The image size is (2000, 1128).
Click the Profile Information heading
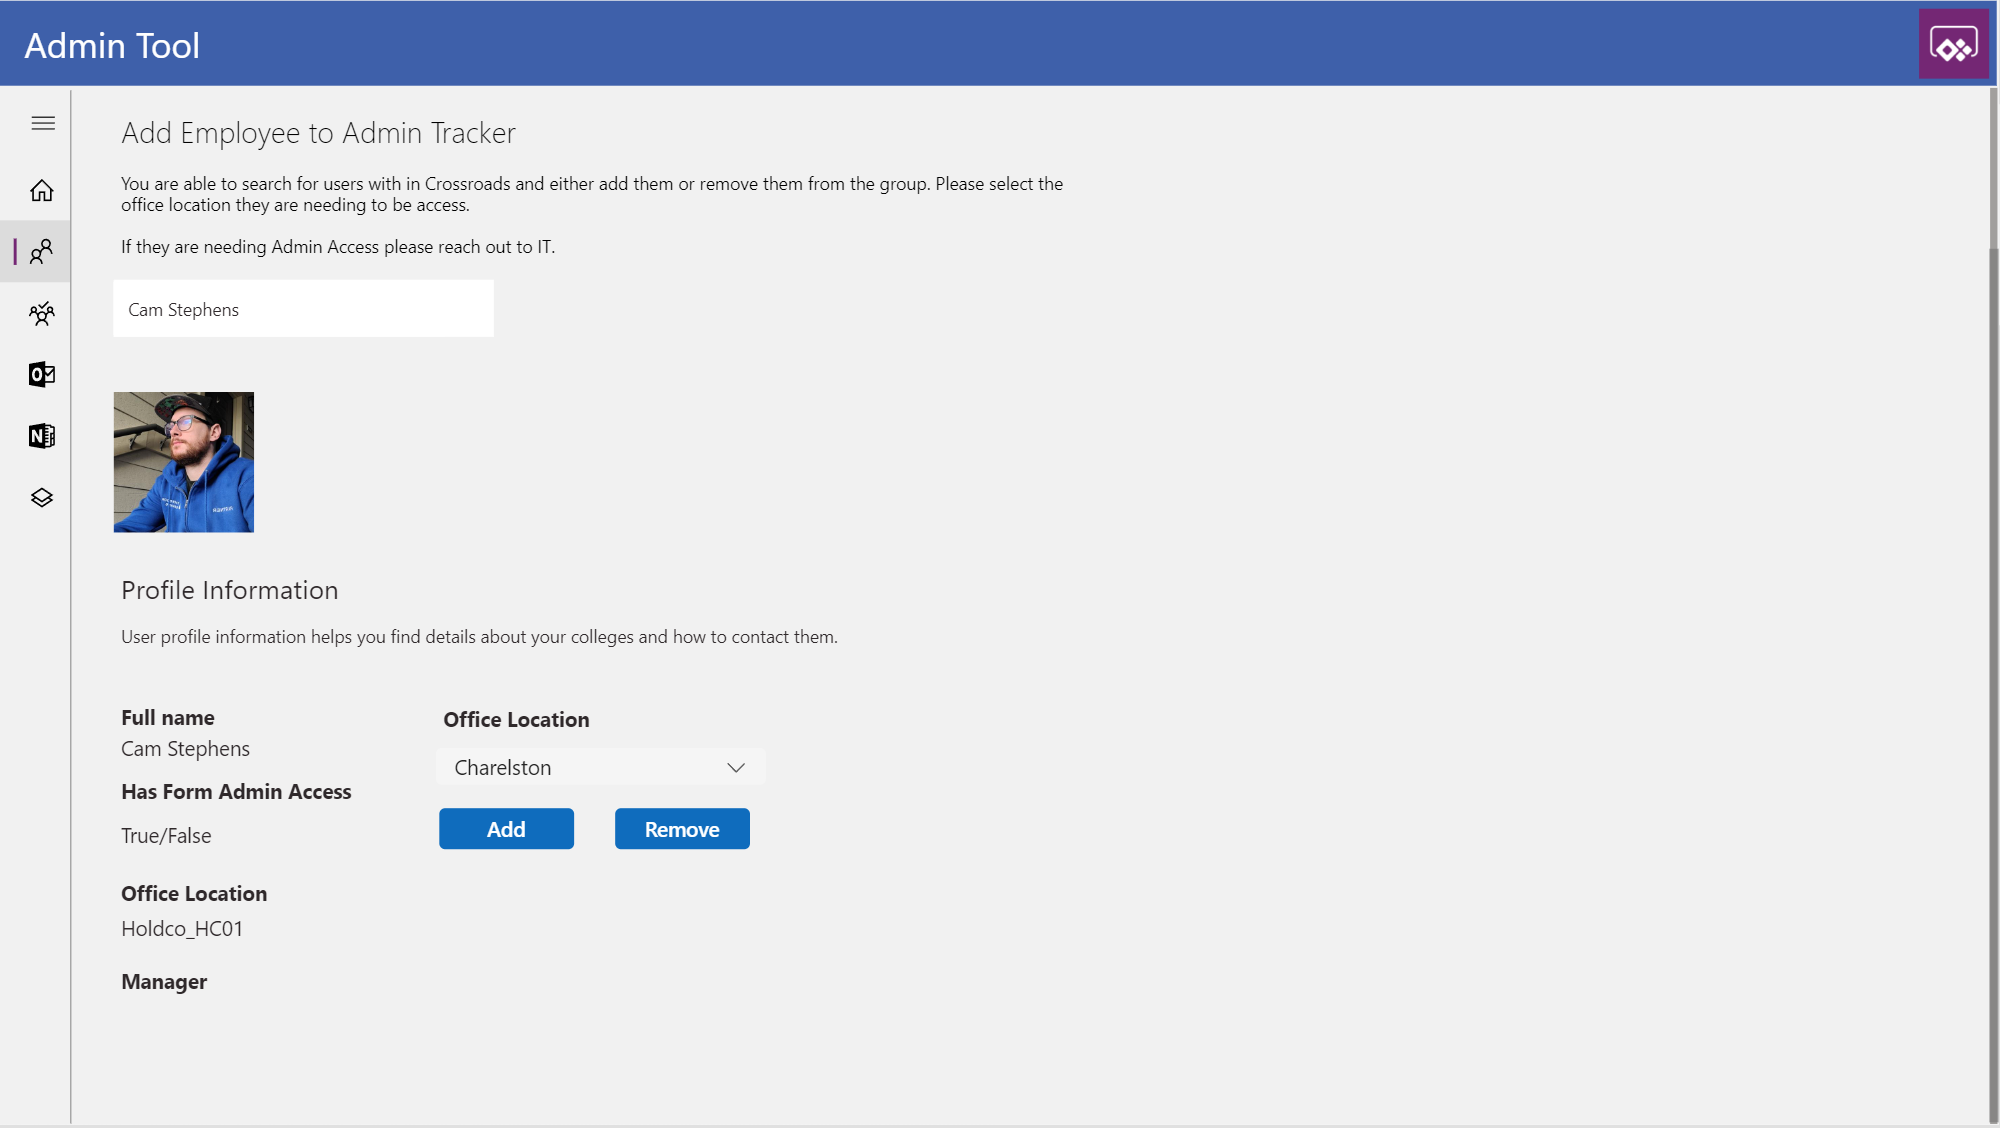pos(230,590)
